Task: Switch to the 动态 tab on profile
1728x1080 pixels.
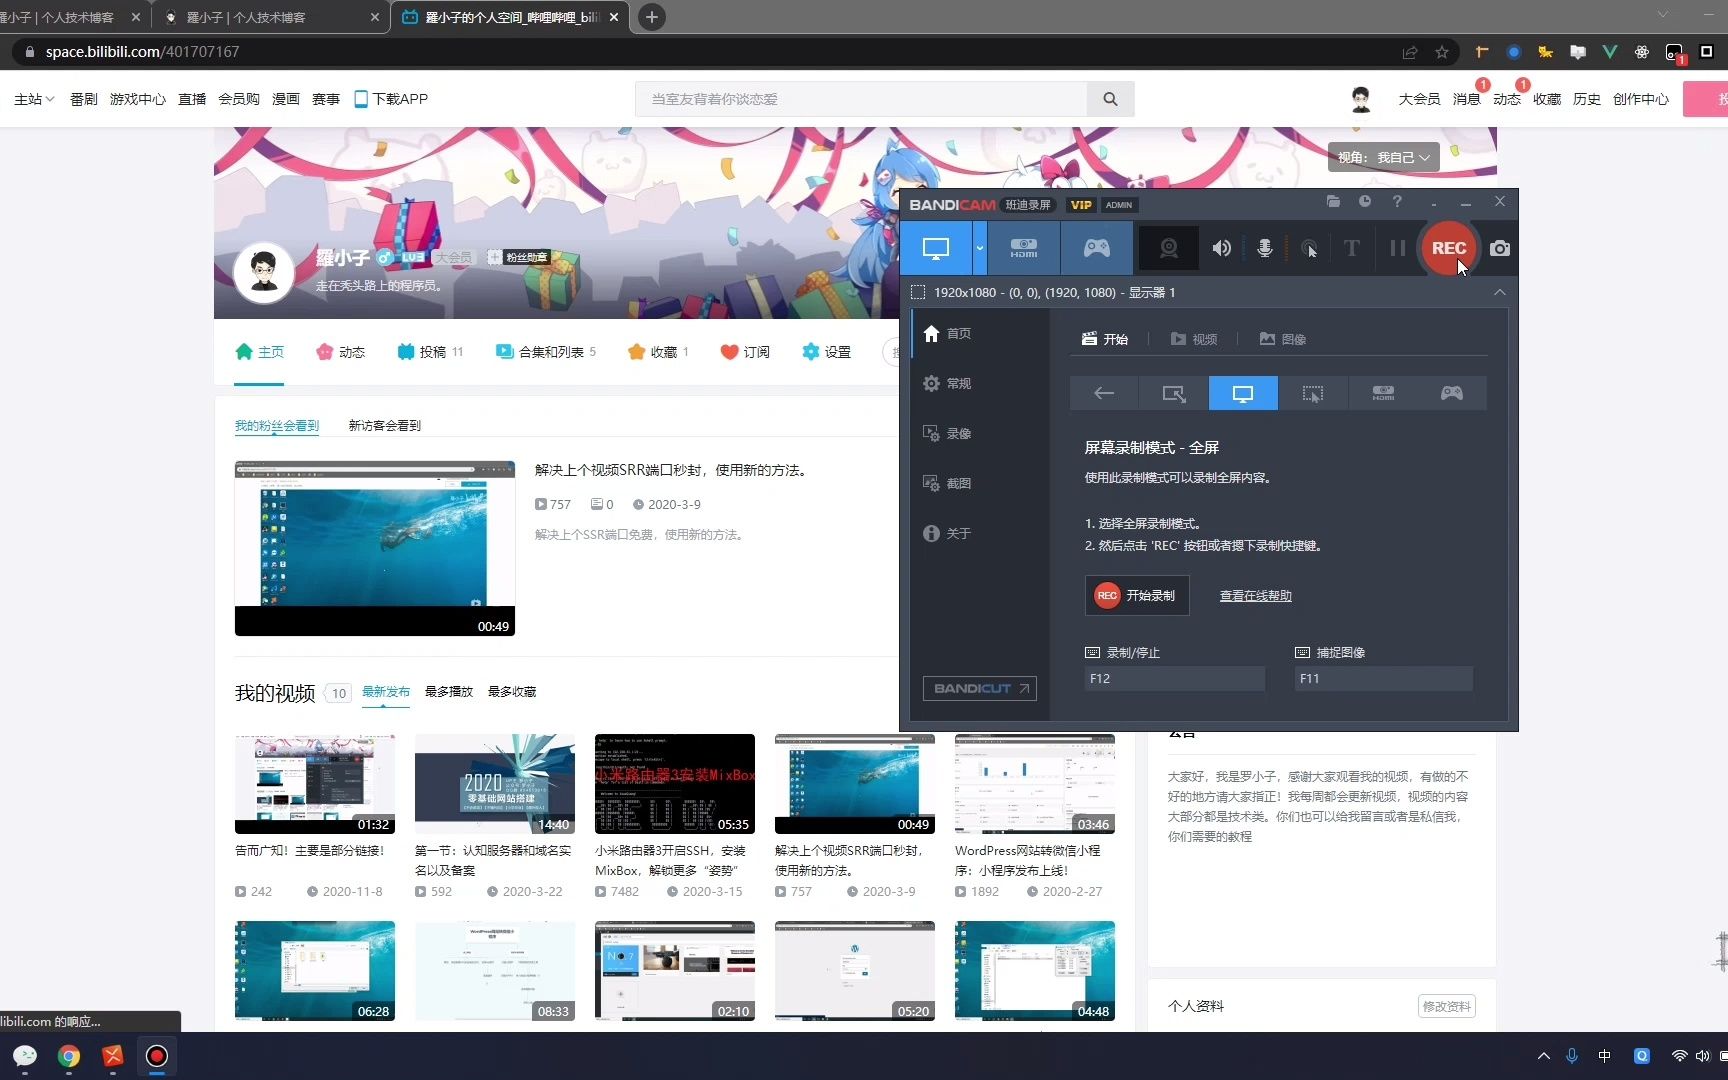Action: point(340,352)
